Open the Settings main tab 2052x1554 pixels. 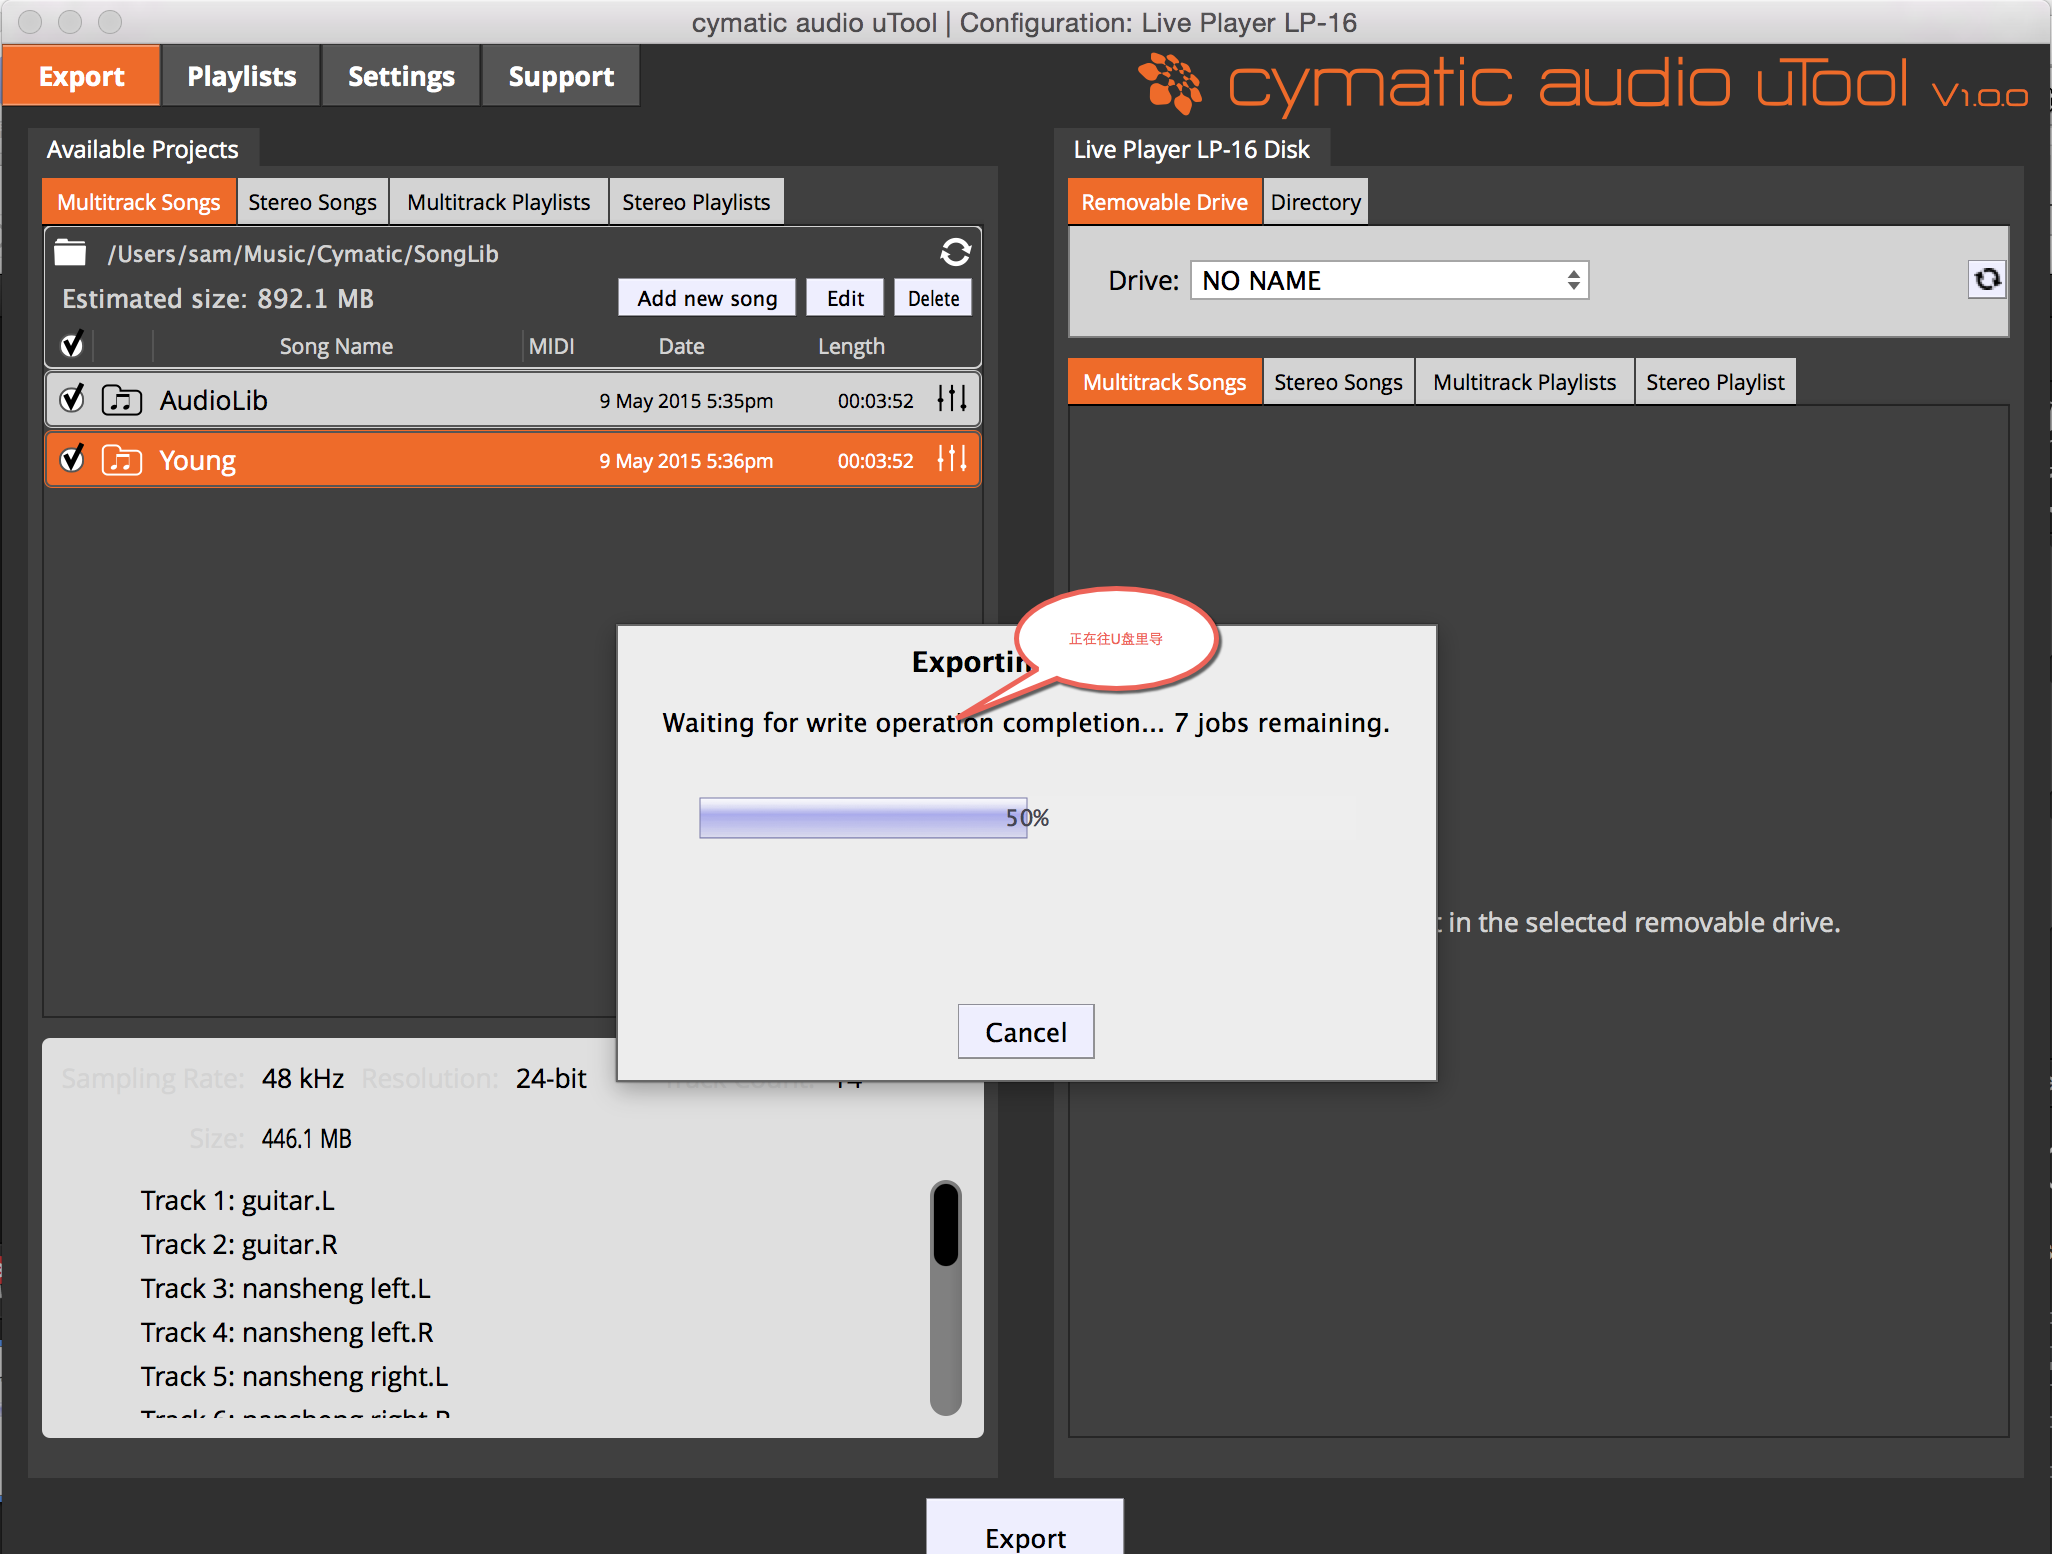click(x=401, y=76)
